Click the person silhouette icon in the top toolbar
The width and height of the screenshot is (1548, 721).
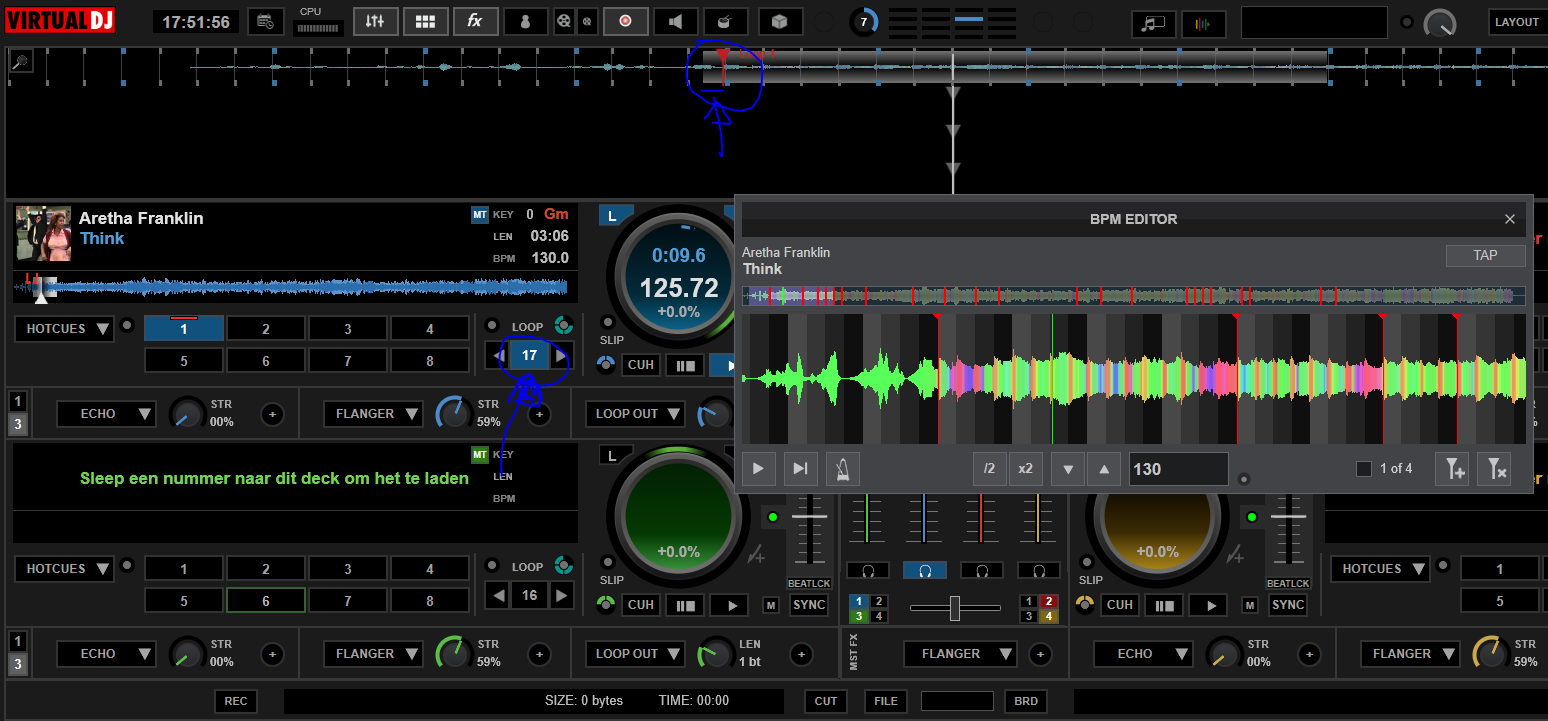pyautogui.click(x=525, y=21)
